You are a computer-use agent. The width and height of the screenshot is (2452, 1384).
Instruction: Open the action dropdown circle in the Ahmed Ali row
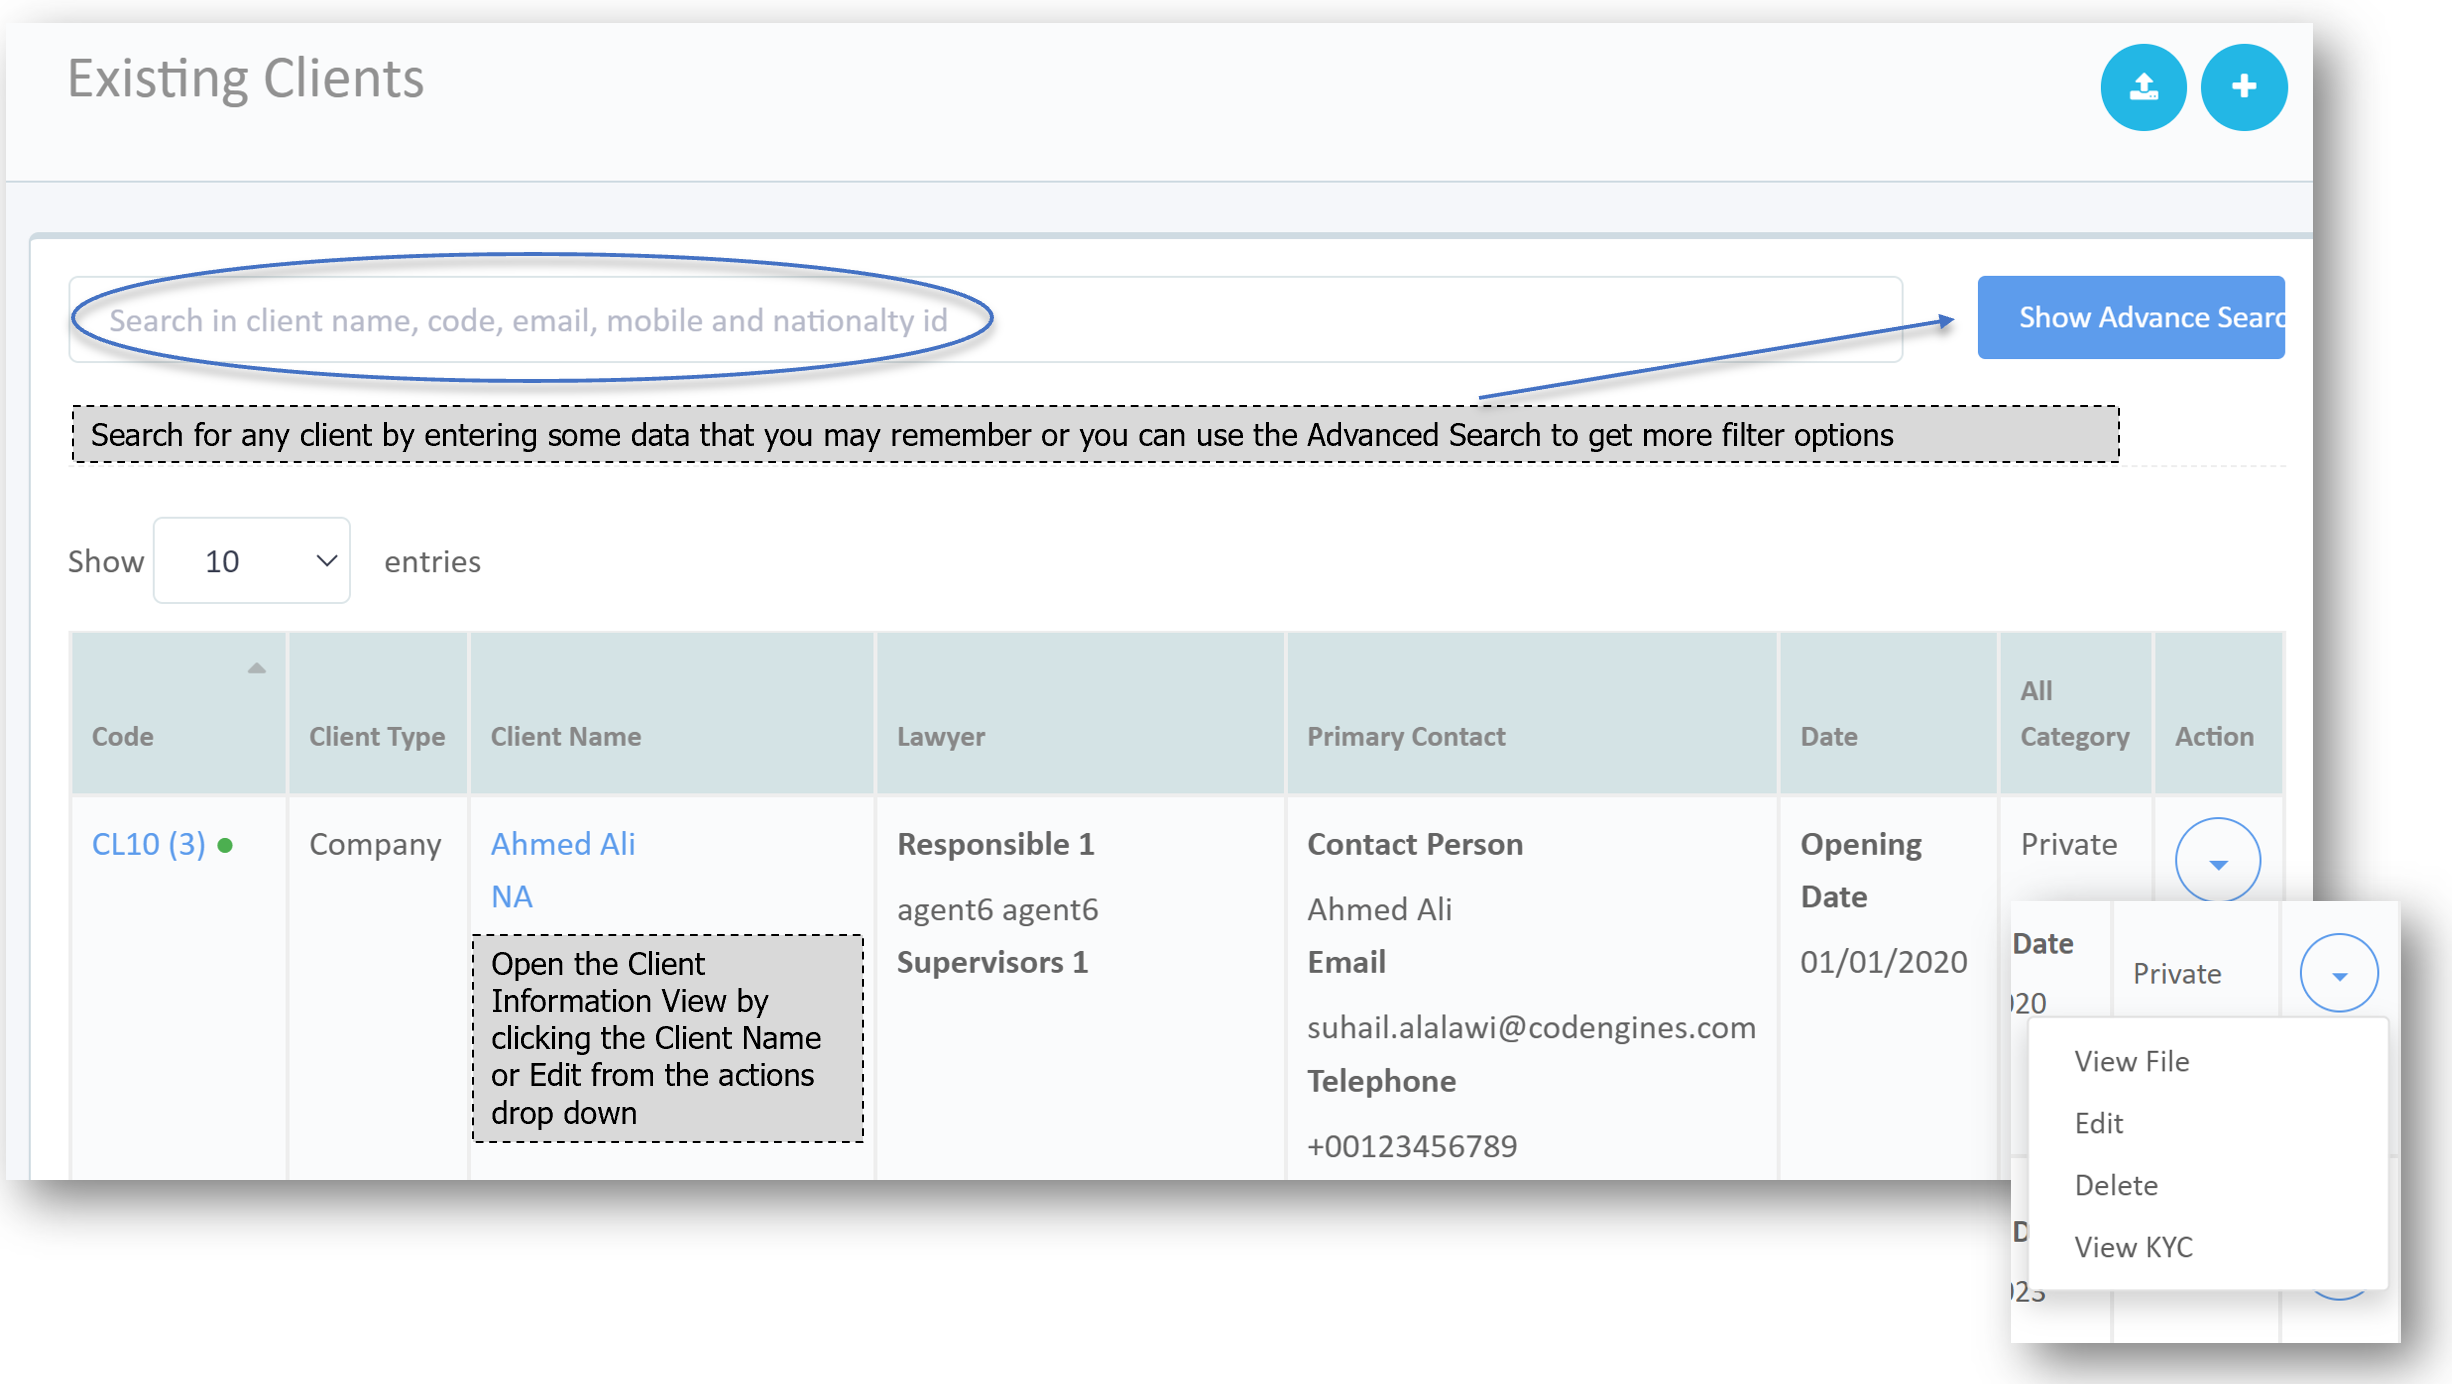[2217, 862]
